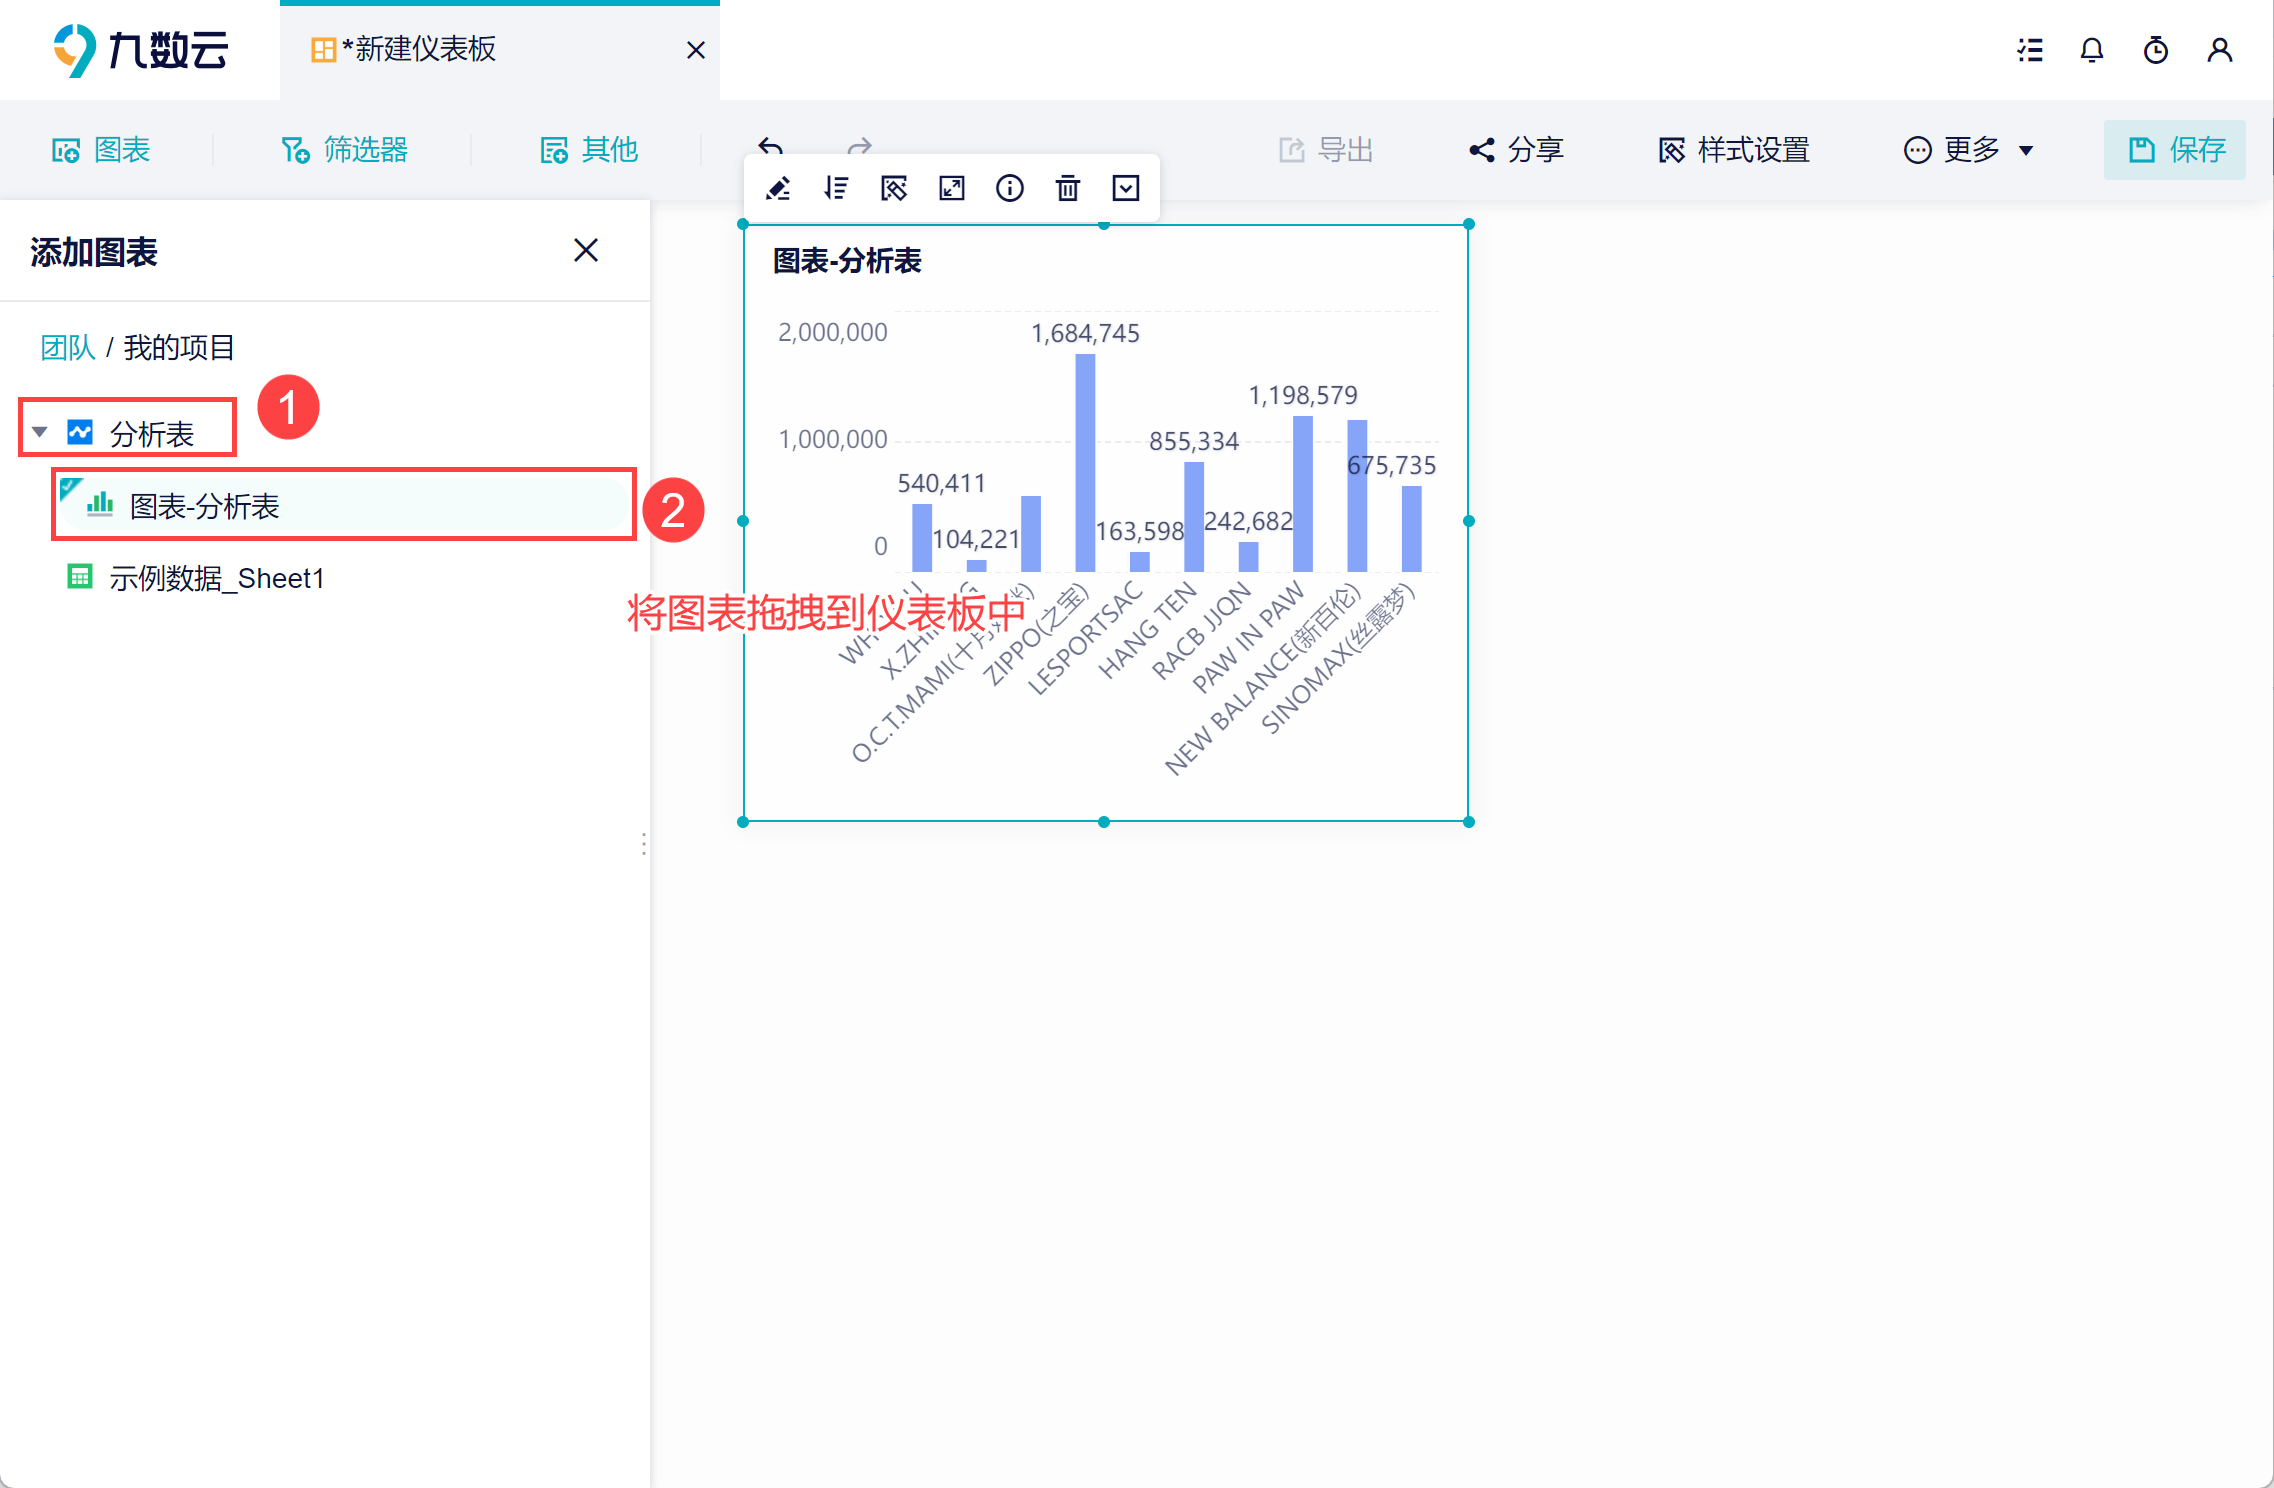Click the 图表 toolbar button
Screen dimensions: 2274x1488
click(101, 150)
